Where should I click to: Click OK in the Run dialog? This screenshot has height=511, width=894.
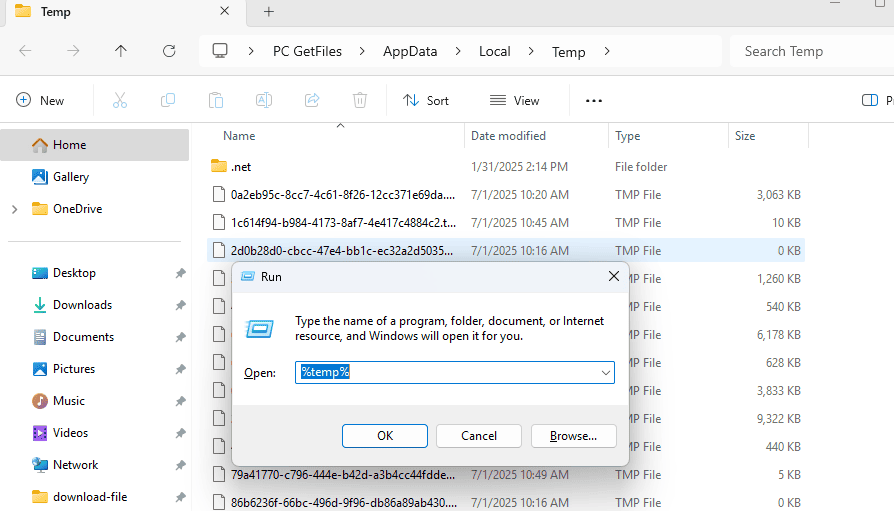tap(385, 436)
